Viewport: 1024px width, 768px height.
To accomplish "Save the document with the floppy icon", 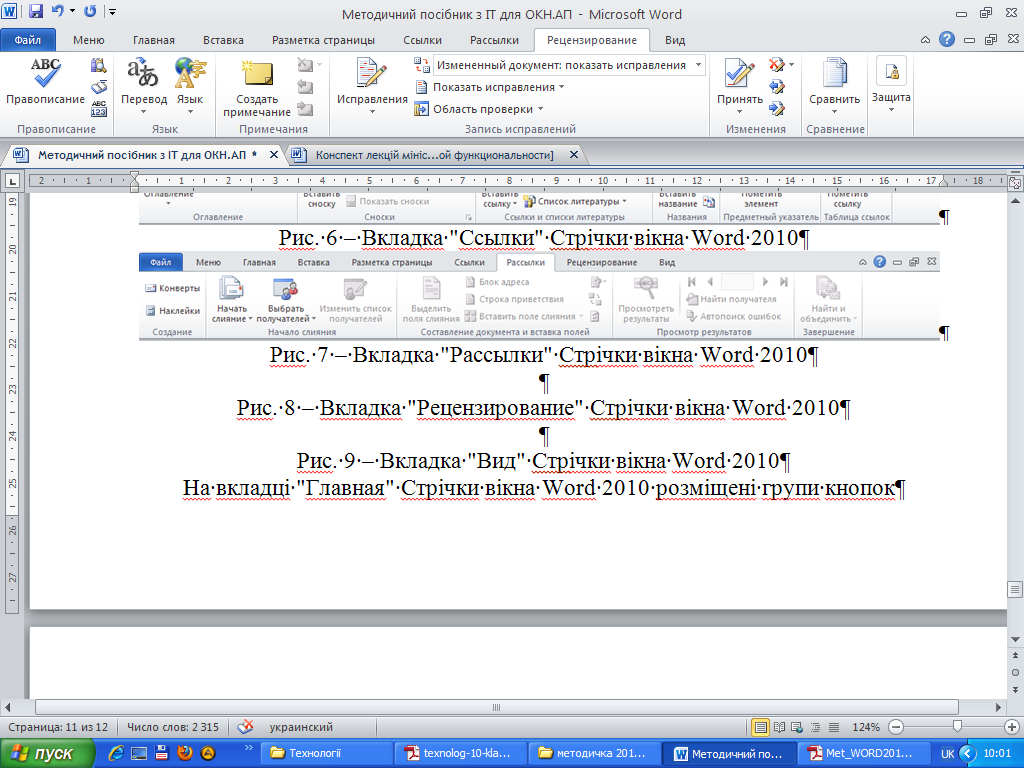I will pyautogui.click(x=35, y=11).
